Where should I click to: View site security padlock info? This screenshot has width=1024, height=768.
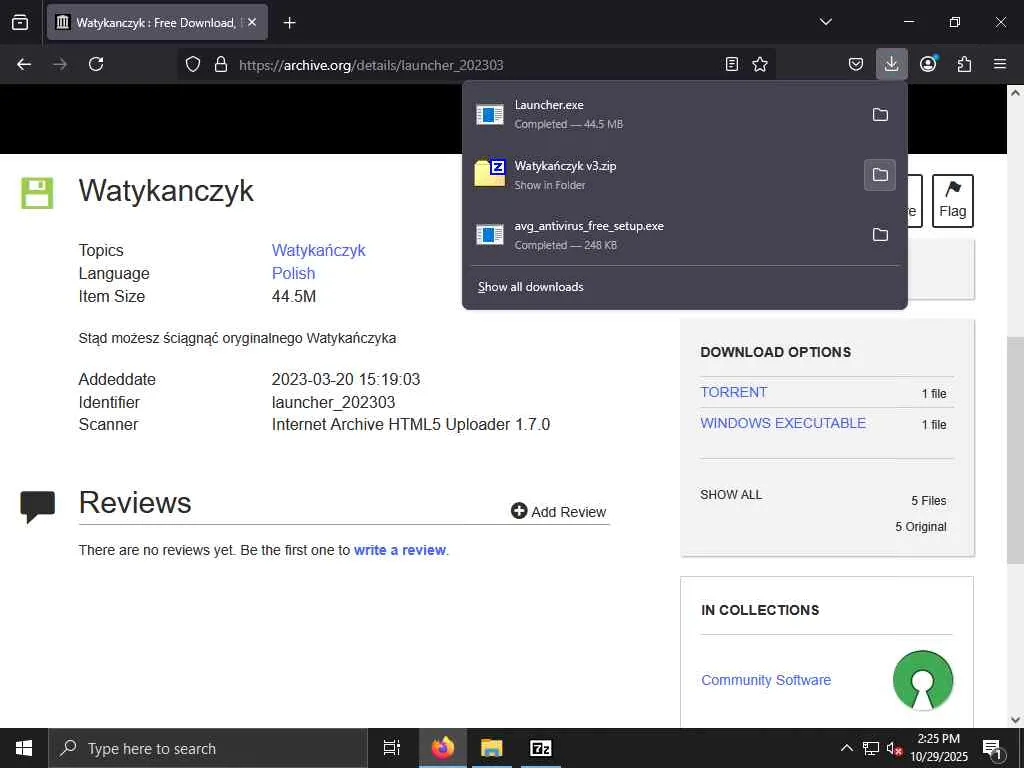point(221,64)
